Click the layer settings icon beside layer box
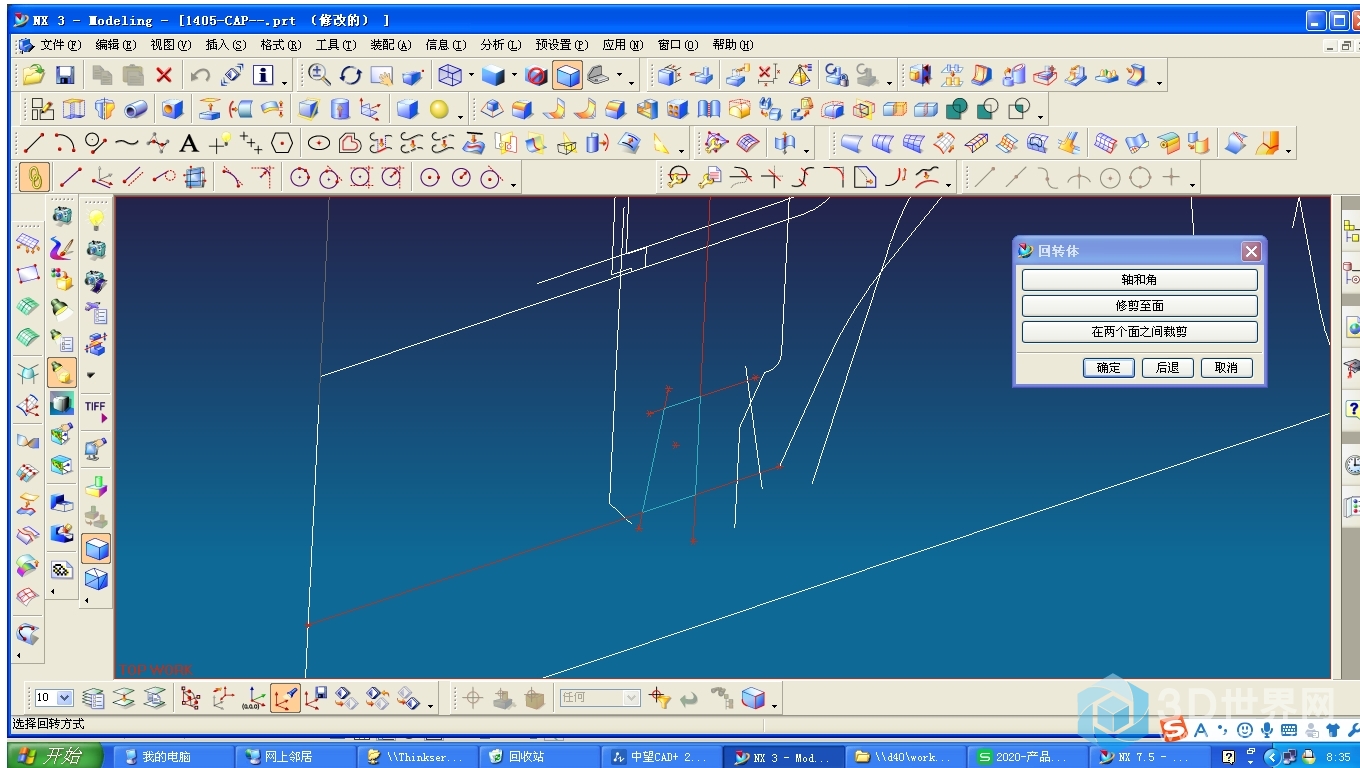 pos(93,697)
